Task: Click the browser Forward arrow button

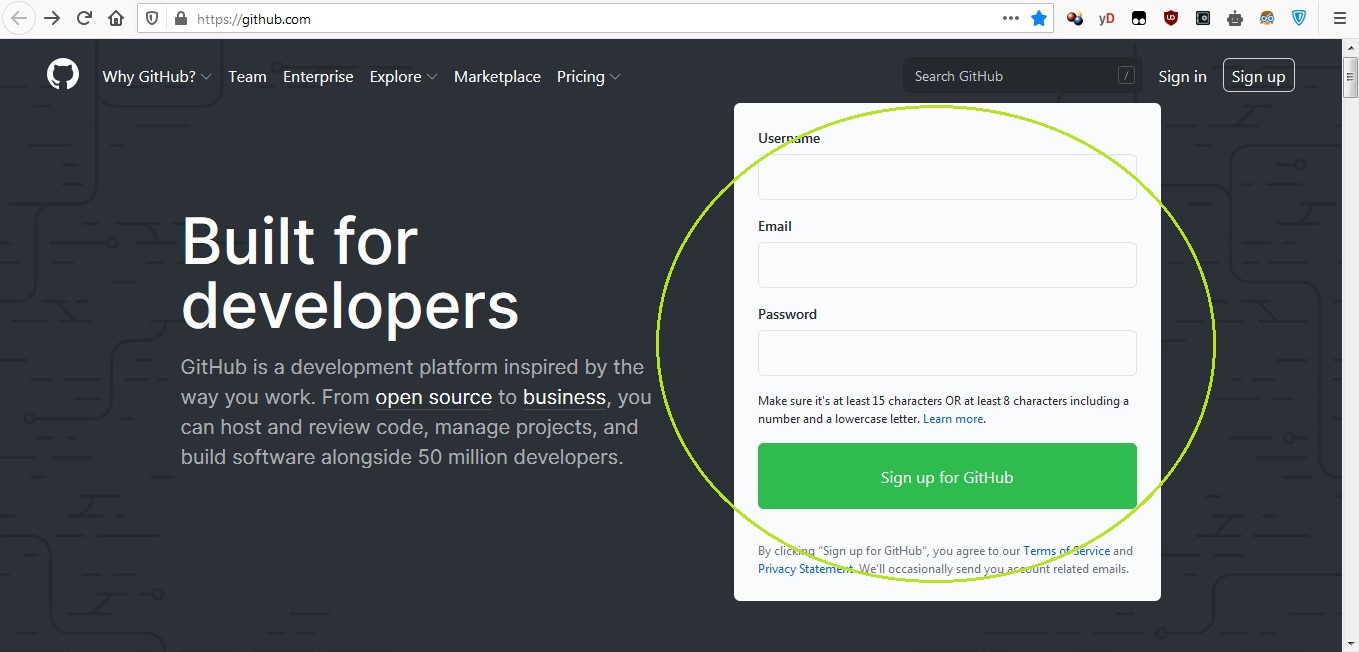Action: (52, 18)
